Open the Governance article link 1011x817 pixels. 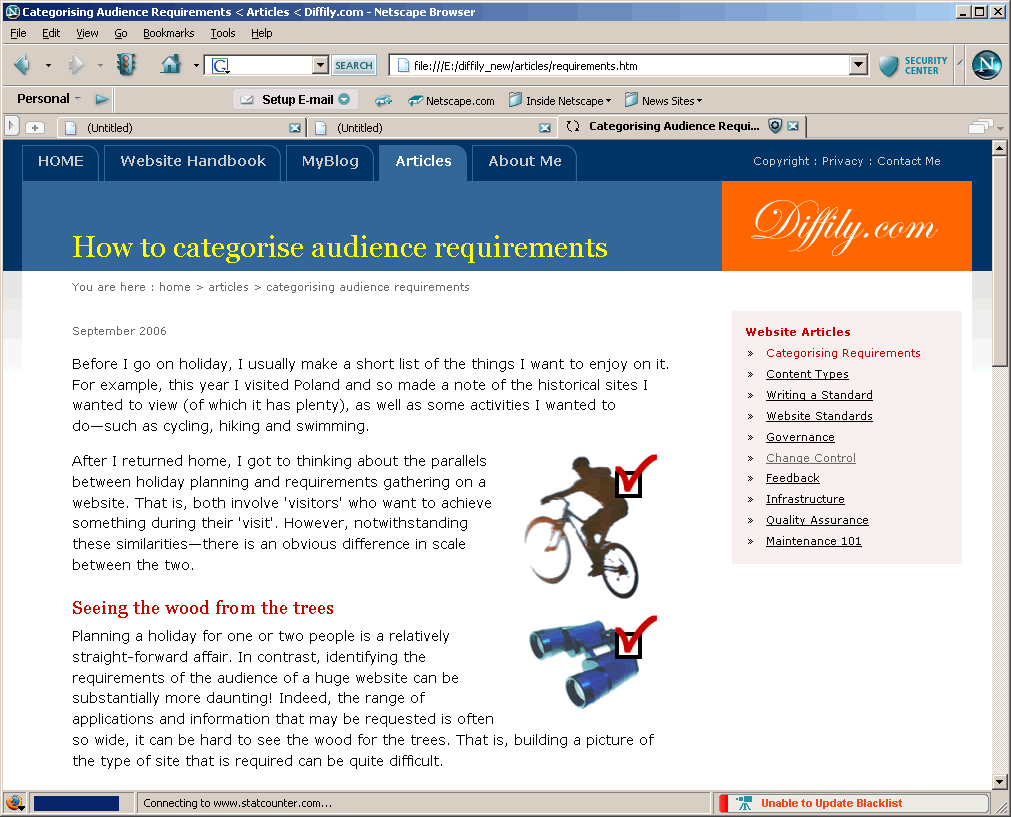tap(800, 437)
